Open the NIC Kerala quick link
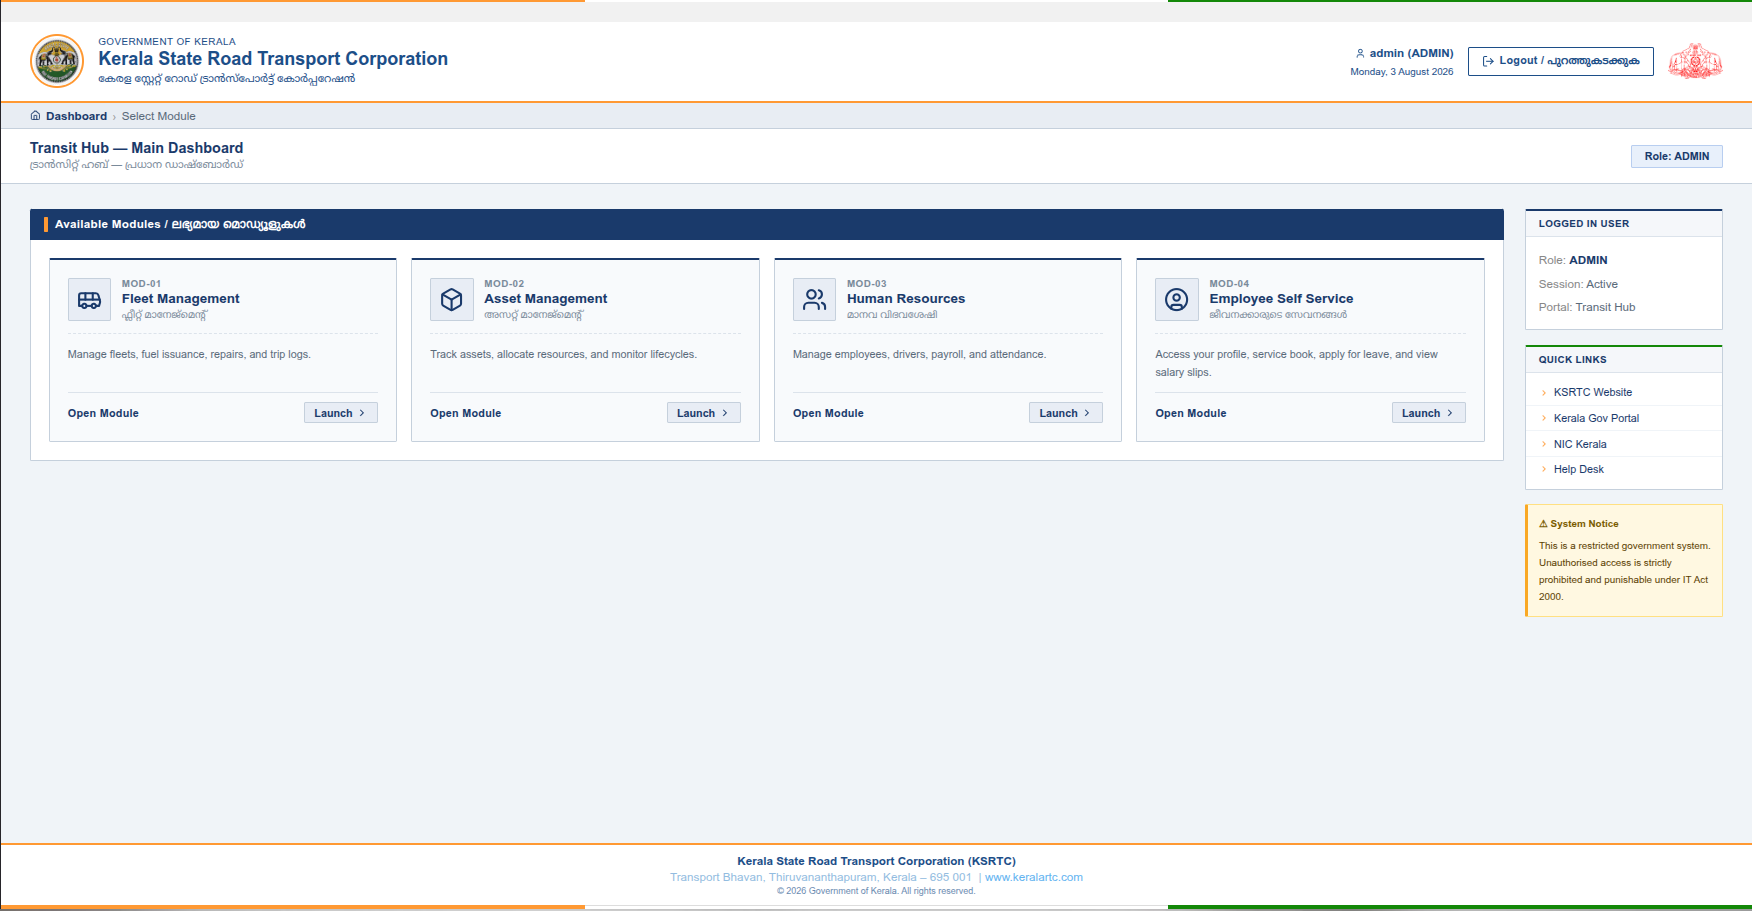This screenshot has width=1752, height=911. coord(1580,444)
